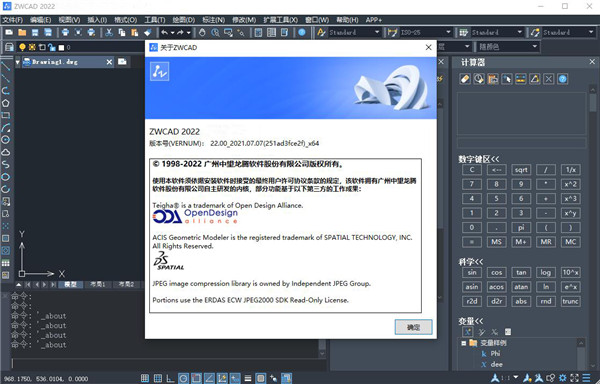
Task: Open the 随颜色 color dropdown
Action: click(507, 47)
